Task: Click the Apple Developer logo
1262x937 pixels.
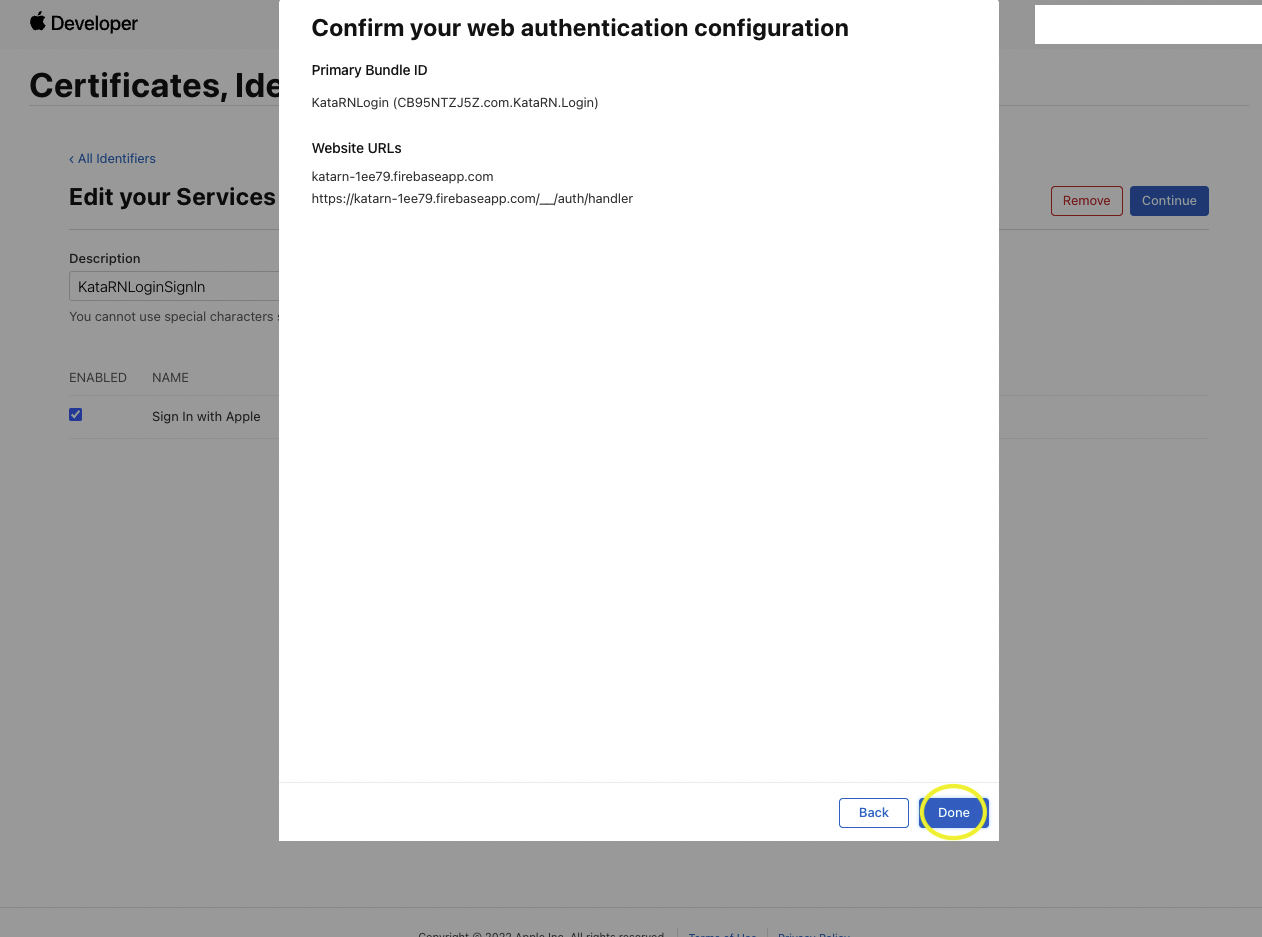Action: point(84,23)
